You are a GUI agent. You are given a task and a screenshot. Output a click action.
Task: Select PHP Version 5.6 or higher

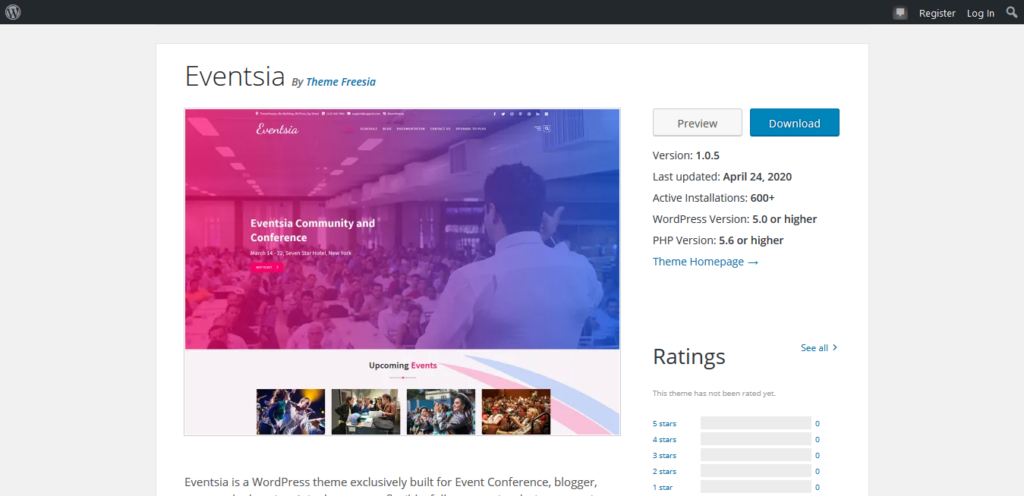(718, 240)
